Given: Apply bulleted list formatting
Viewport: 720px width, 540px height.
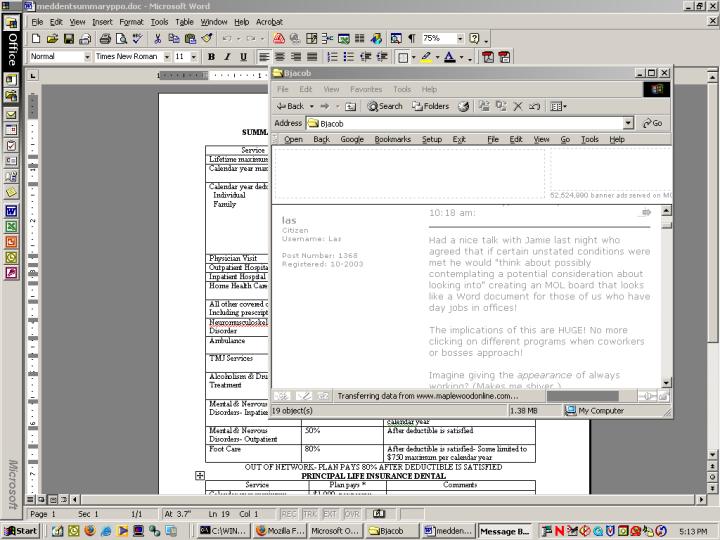Looking at the screenshot, I should (349, 57).
